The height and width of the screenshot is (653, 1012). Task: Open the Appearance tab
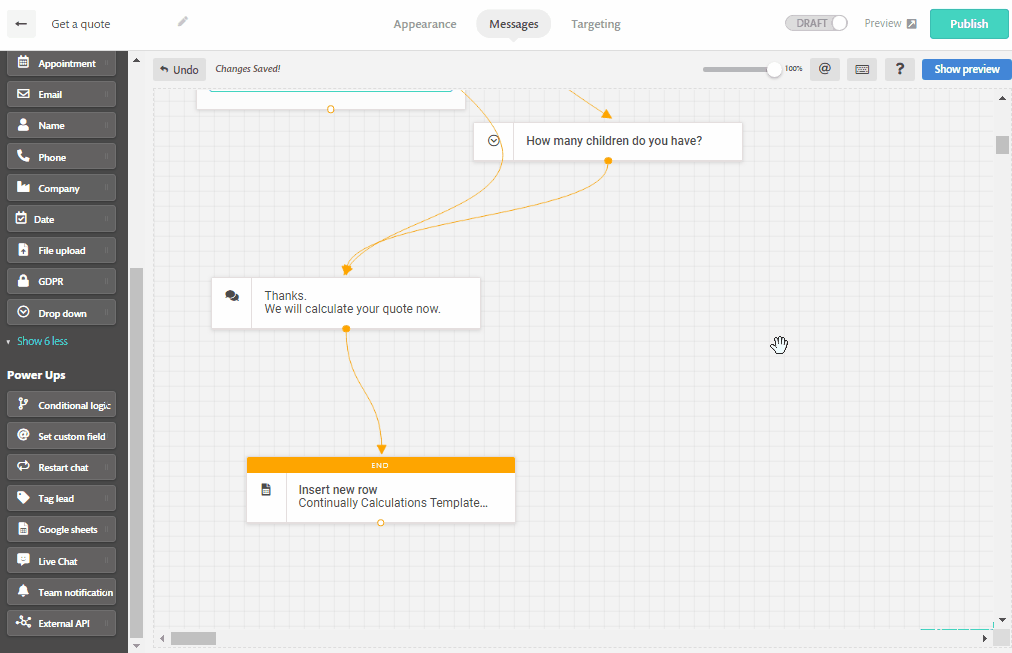point(425,24)
